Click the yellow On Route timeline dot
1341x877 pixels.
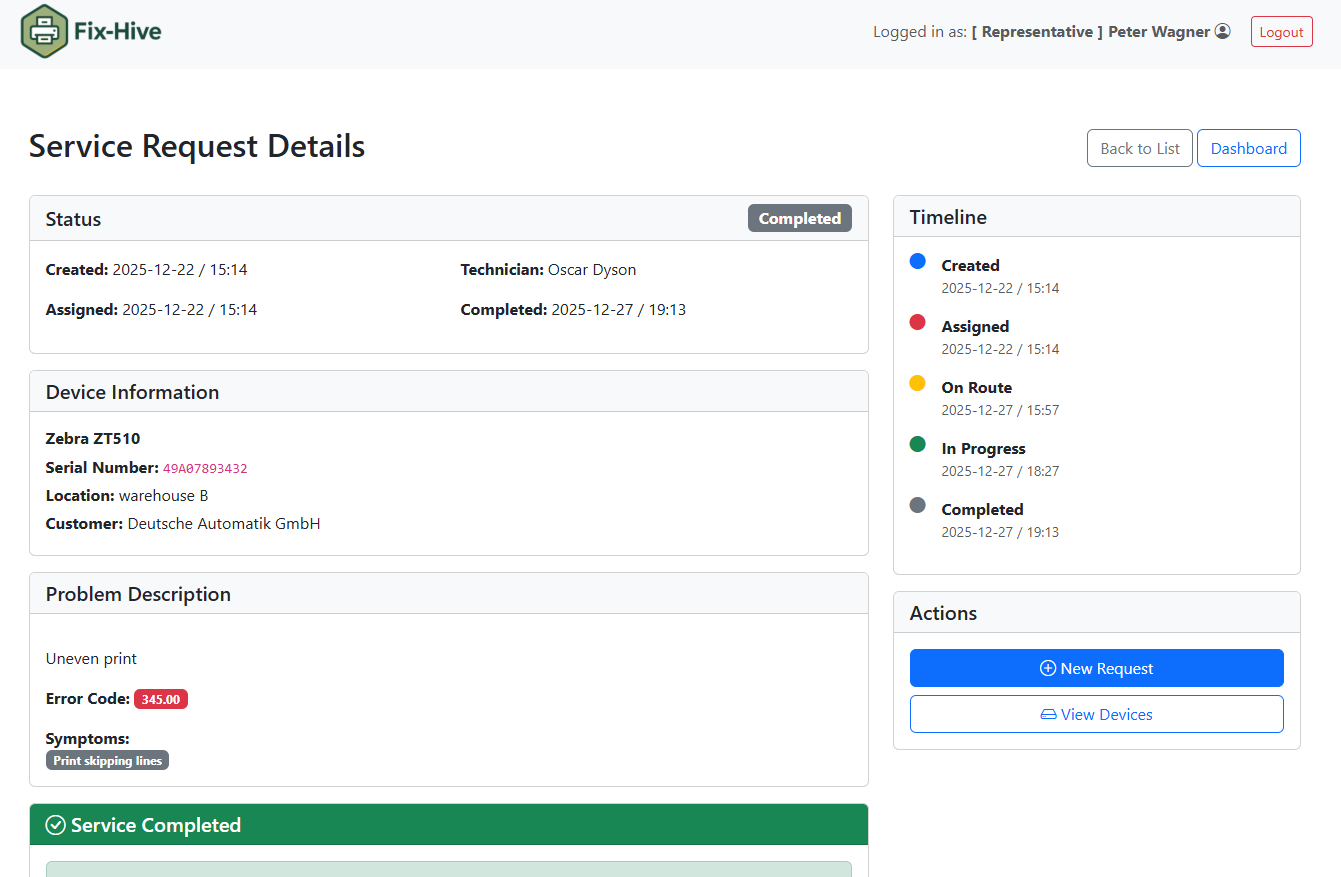917,383
